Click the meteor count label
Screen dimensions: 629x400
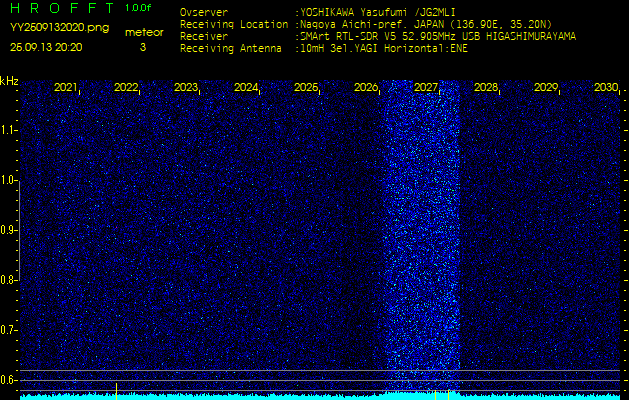[x=144, y=33]
